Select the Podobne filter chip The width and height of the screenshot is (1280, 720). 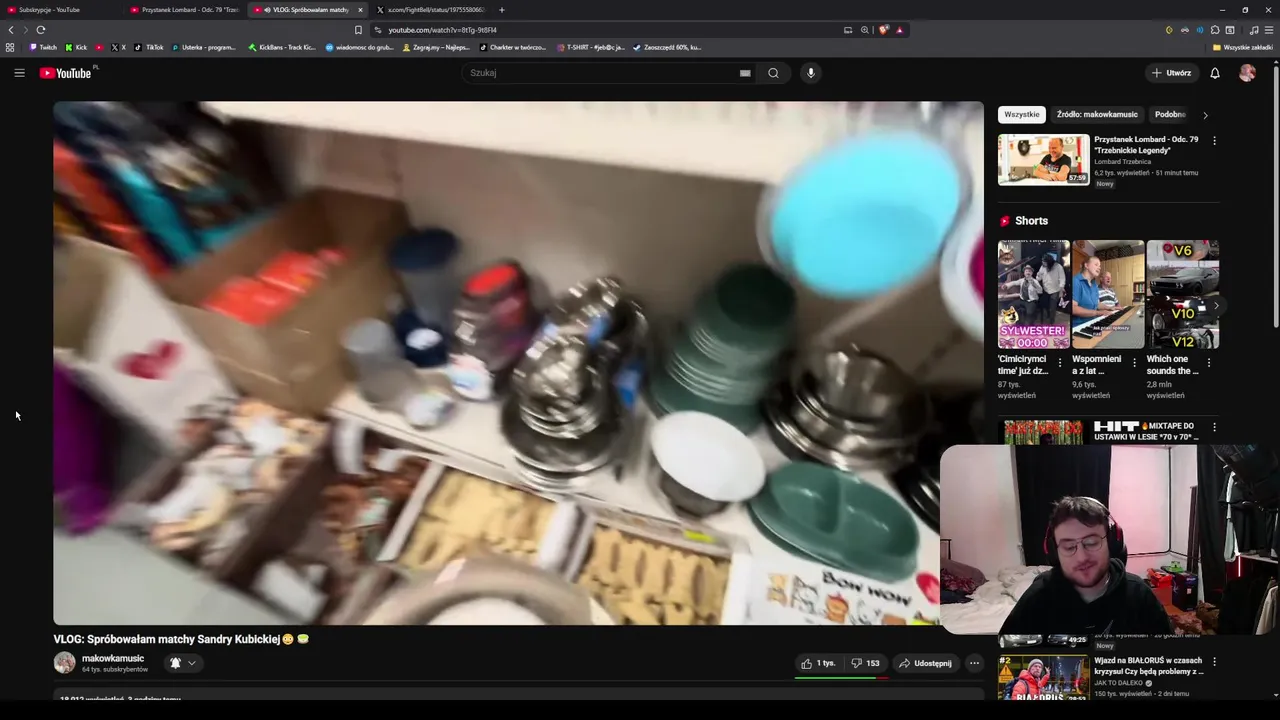[1170, 115]
